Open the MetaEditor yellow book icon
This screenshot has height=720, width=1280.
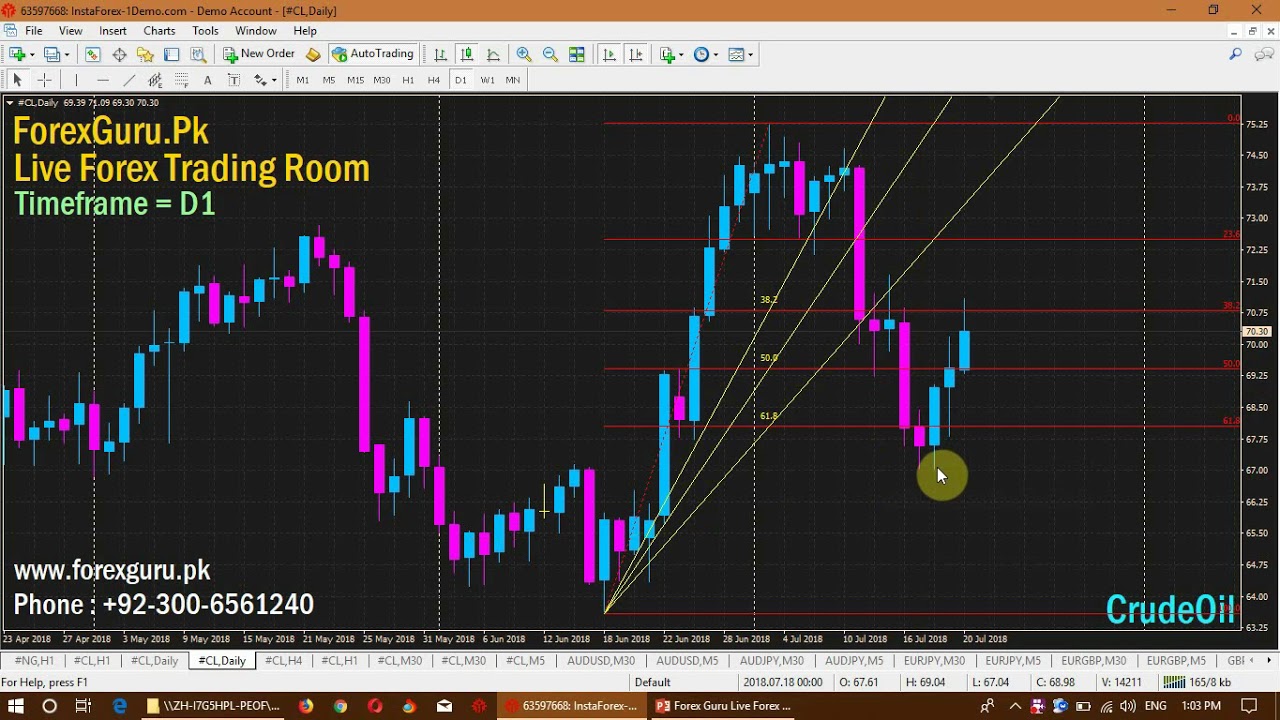[313, 54]
